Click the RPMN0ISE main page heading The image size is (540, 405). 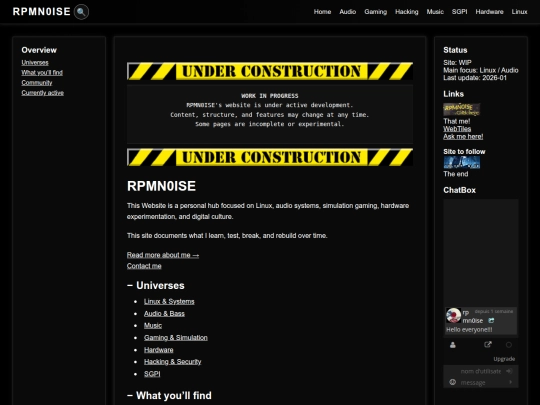pyautogui.click(x=161, y=186)
